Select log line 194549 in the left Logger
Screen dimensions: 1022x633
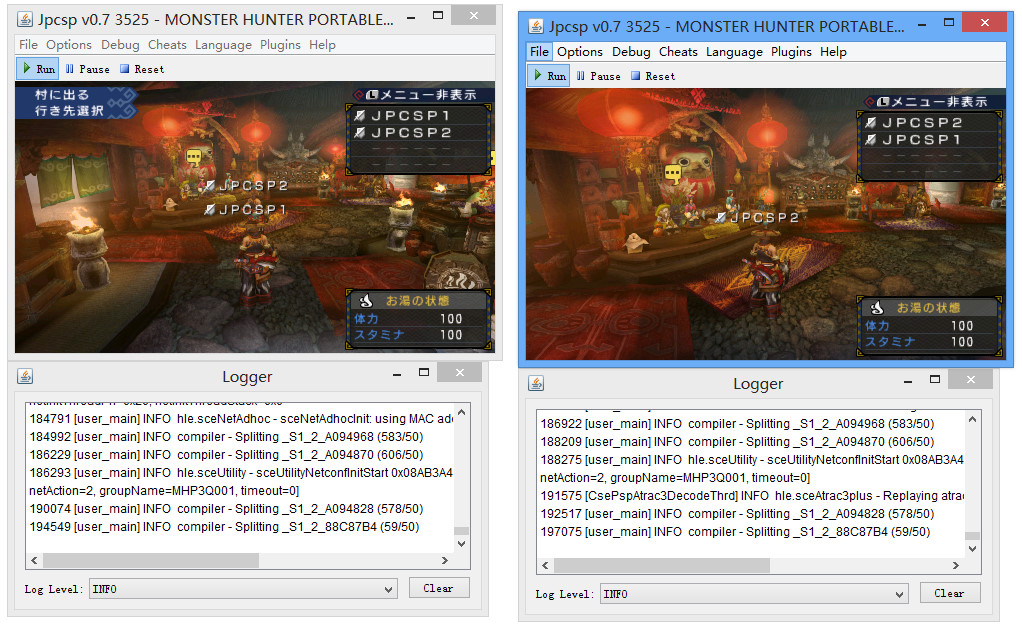point(224,527)
